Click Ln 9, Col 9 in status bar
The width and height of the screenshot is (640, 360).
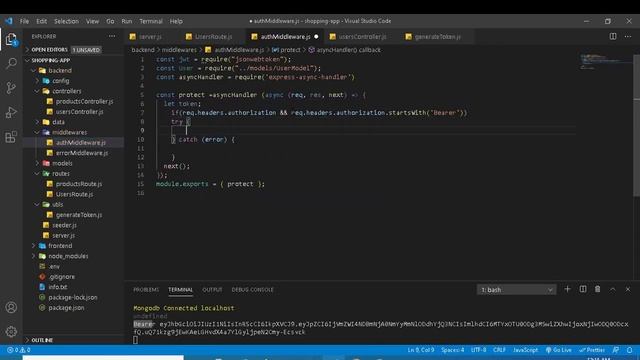click(x=420, y=350)
